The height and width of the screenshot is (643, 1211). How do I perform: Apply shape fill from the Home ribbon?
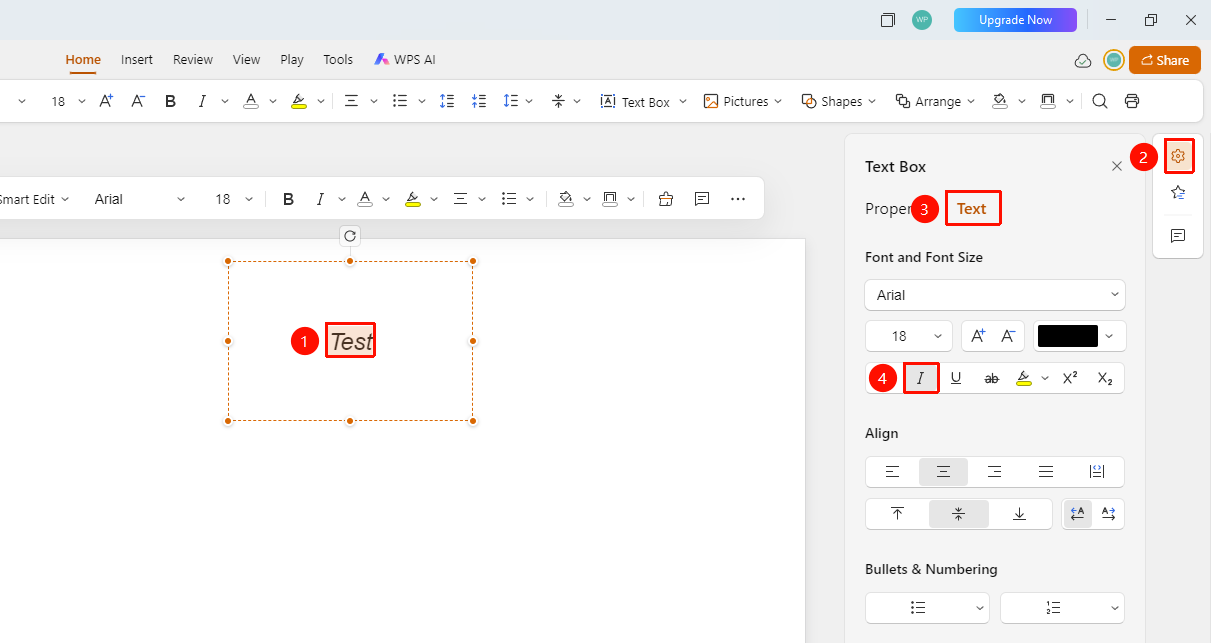[x=999, y=101]
